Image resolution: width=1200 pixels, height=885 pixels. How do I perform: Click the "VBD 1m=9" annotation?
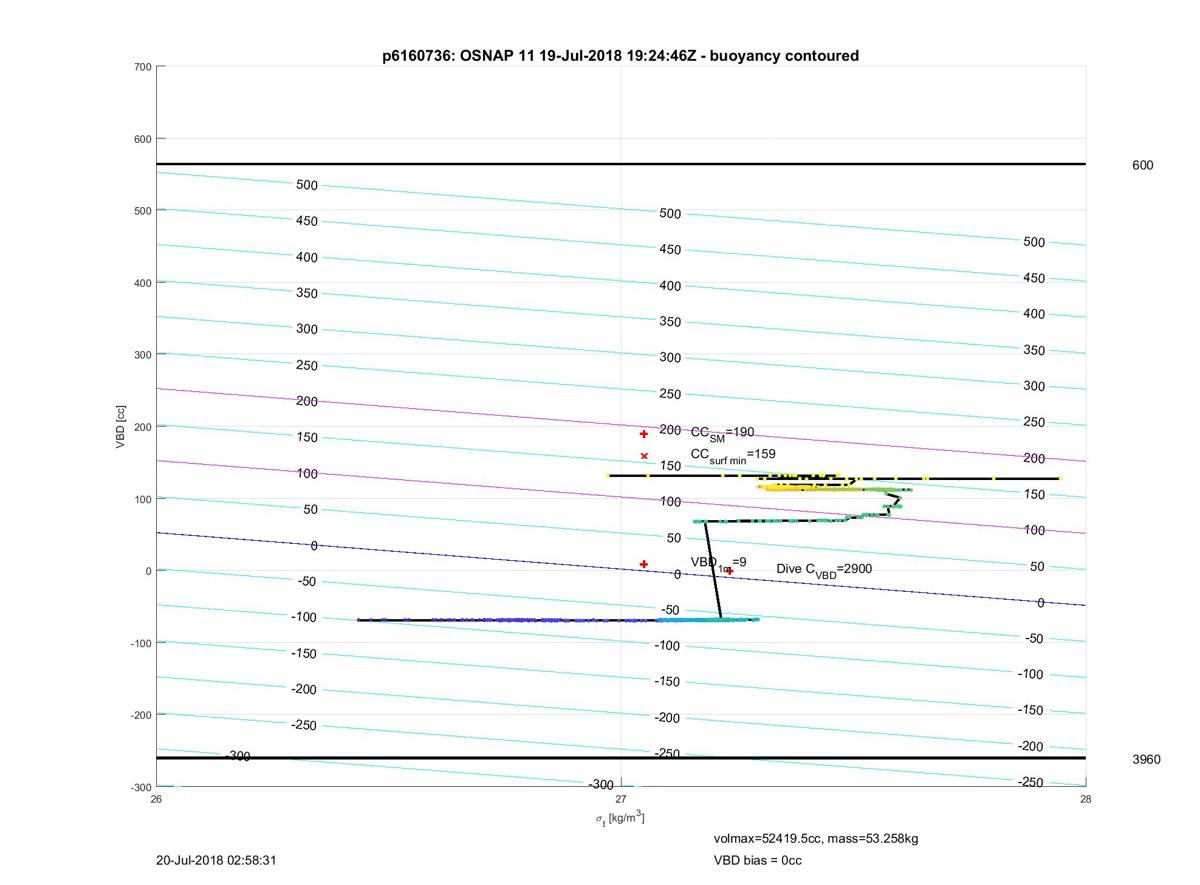click(x=718, y=563)
